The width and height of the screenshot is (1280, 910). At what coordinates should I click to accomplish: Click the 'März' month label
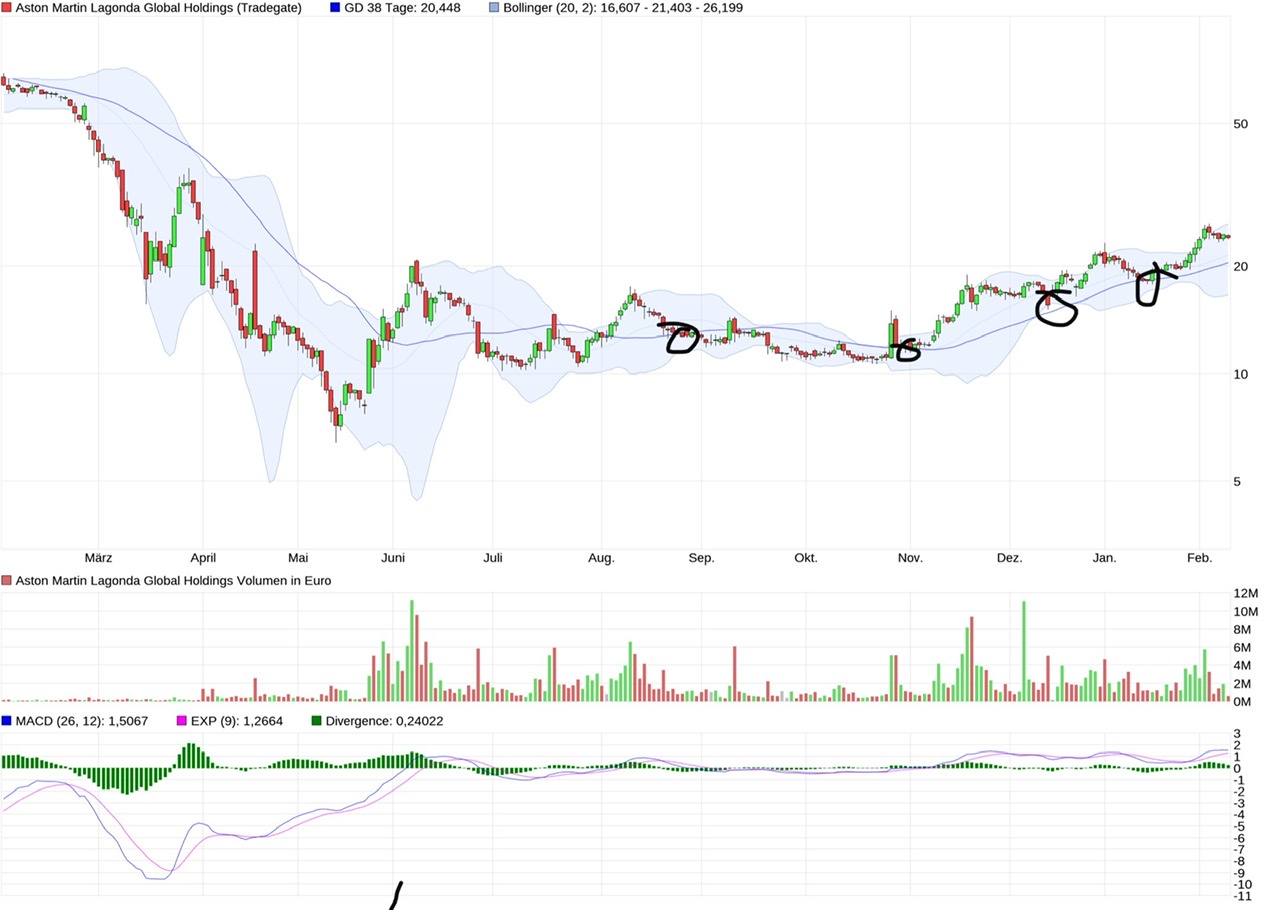[99, 558]
